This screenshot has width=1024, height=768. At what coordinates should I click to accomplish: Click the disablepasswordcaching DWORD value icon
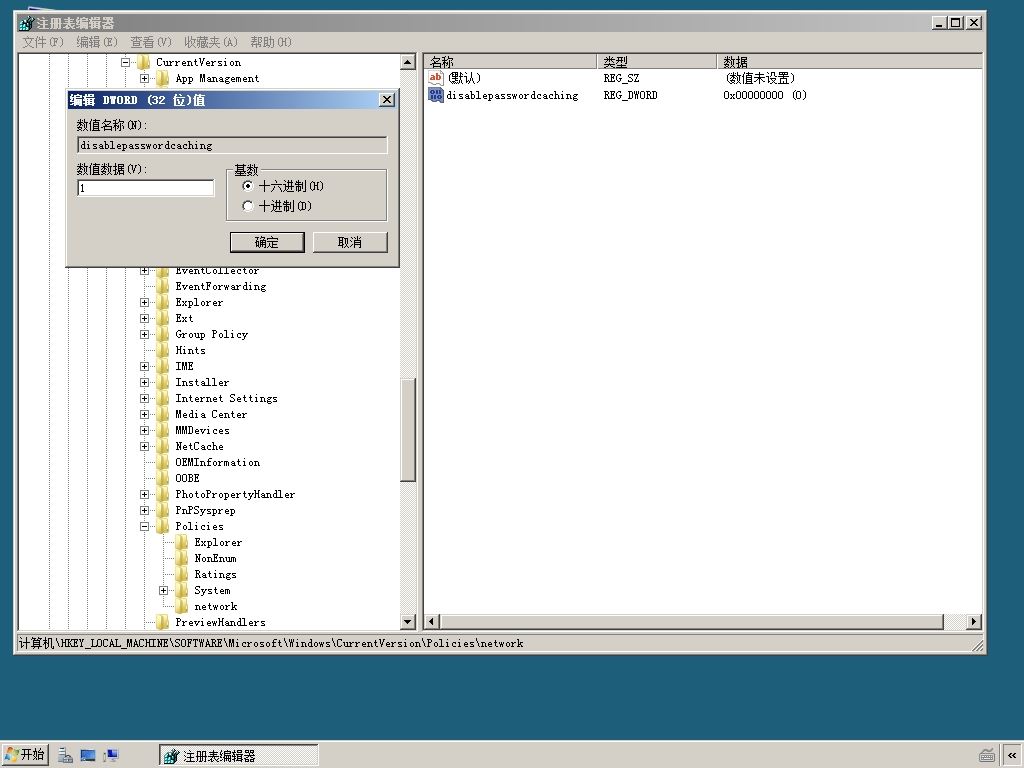[x=436, y=95]
